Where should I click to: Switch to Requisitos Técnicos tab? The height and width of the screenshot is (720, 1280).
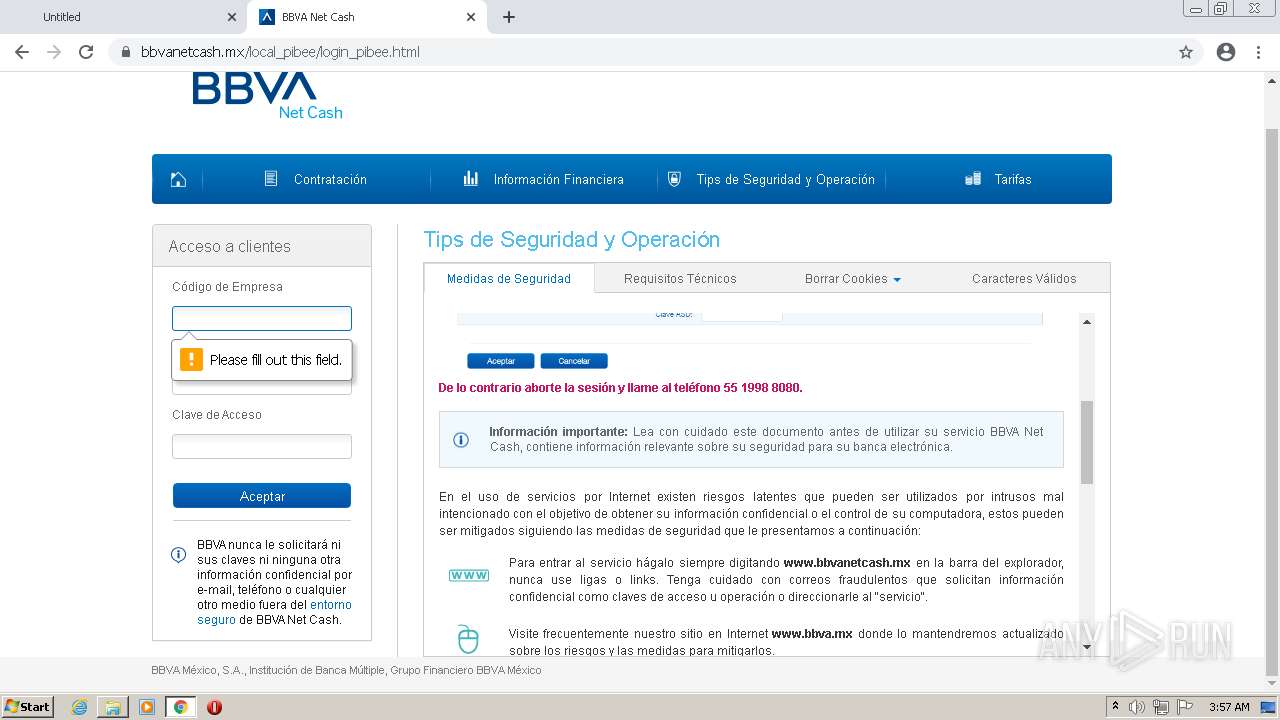[680, 279]
